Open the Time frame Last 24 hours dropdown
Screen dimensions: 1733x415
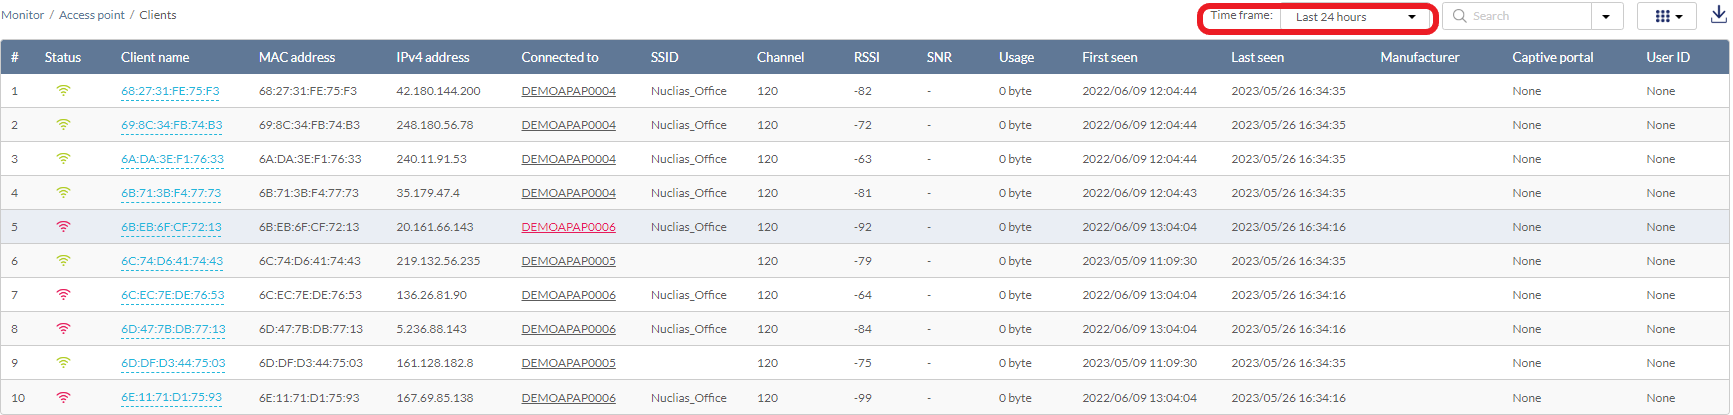click(x=1357, y=17)
